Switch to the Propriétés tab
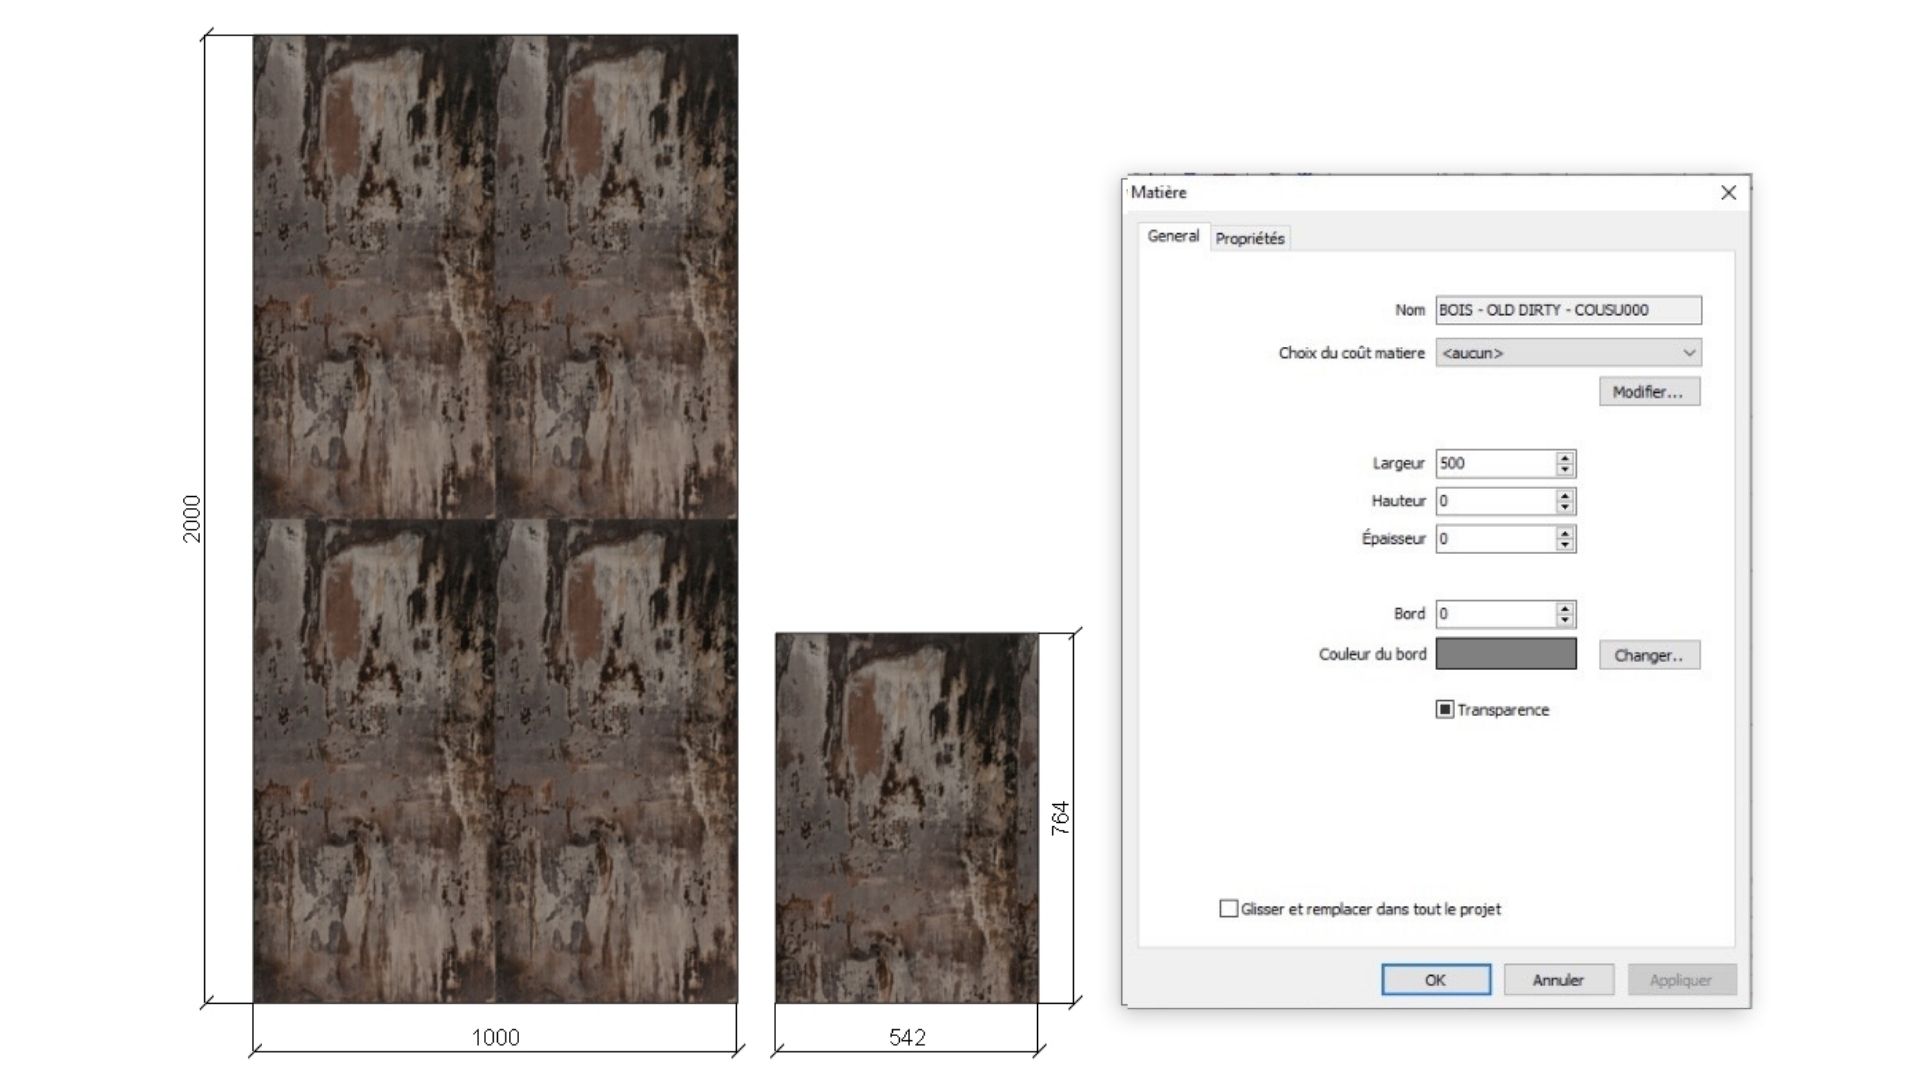 [x=1249, y=238]
